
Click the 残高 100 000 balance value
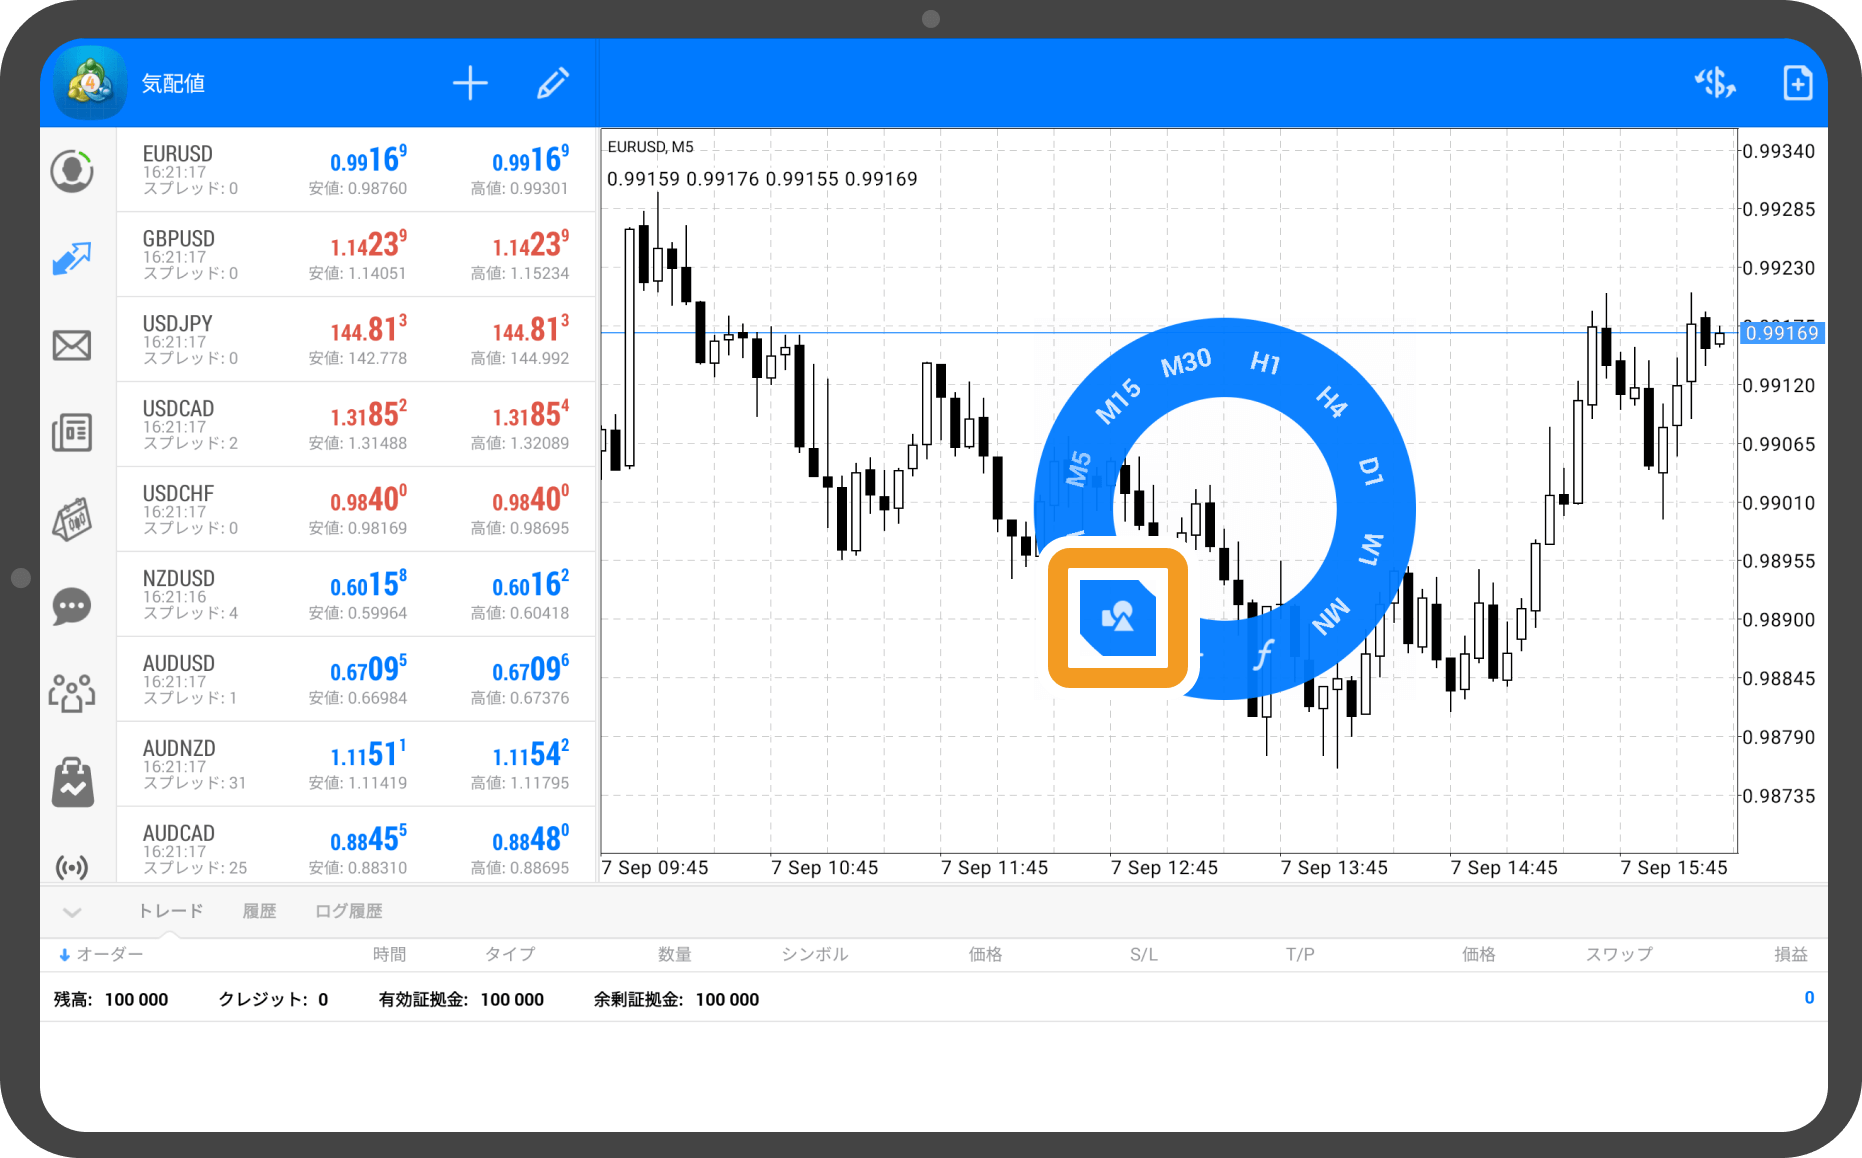[x=136, y=999]
